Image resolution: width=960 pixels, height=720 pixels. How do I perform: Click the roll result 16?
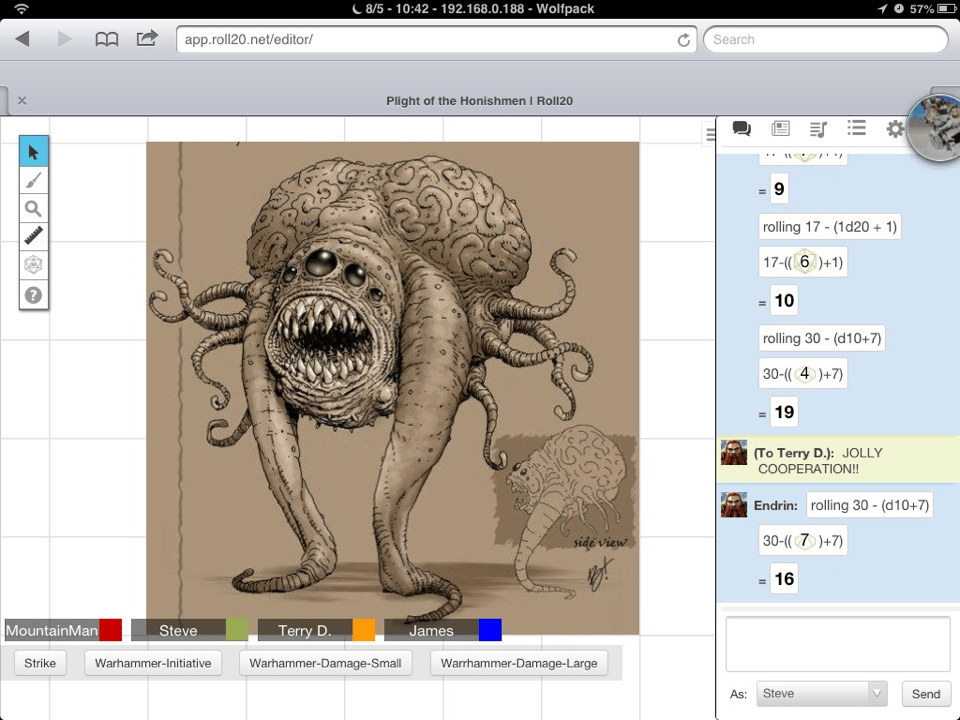(784, 579)
